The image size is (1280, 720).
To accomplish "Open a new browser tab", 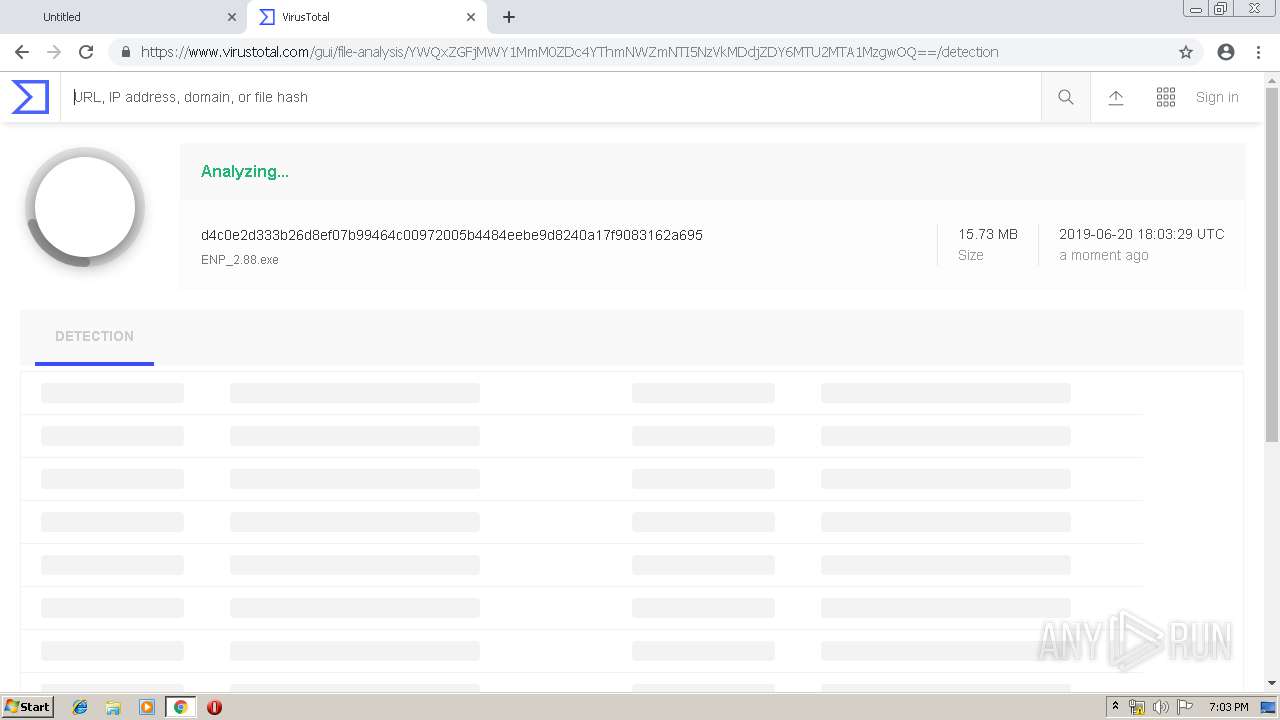I will click(509, 17).
